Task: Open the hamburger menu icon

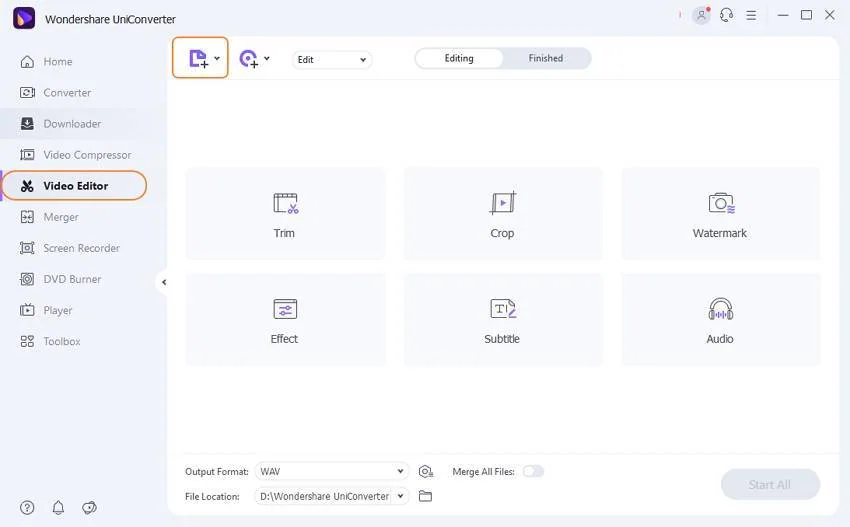Action: pyautogui.click(x=751, y=15)
